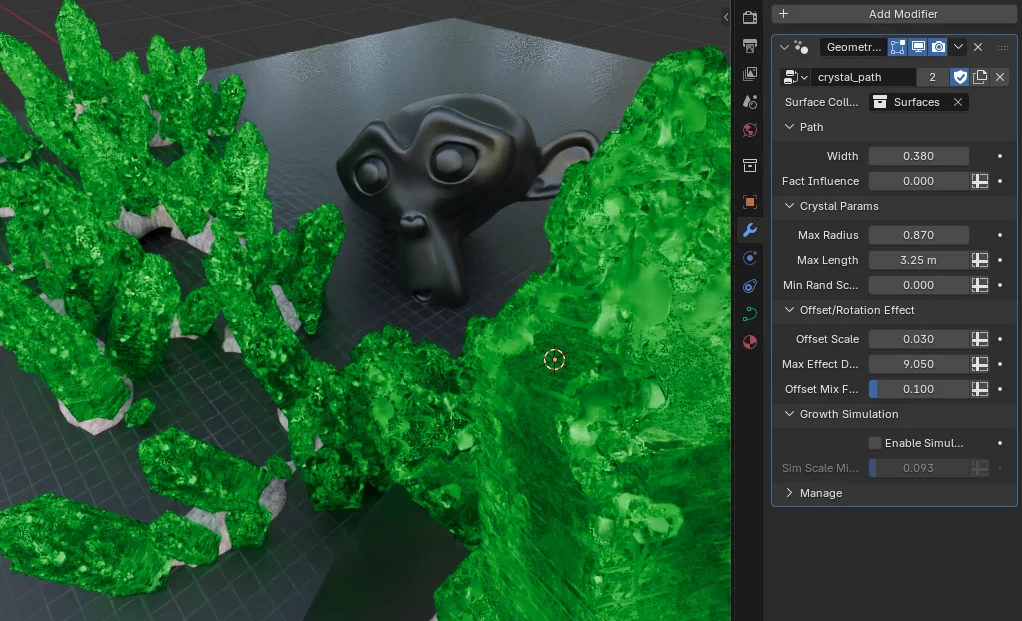Open the Output properties tab

click(x=750, y=45)
